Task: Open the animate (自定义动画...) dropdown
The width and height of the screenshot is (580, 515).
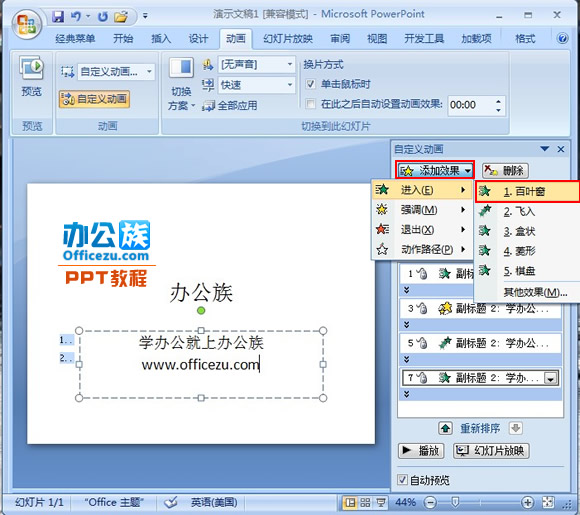Action: click(x=149, y=71)
